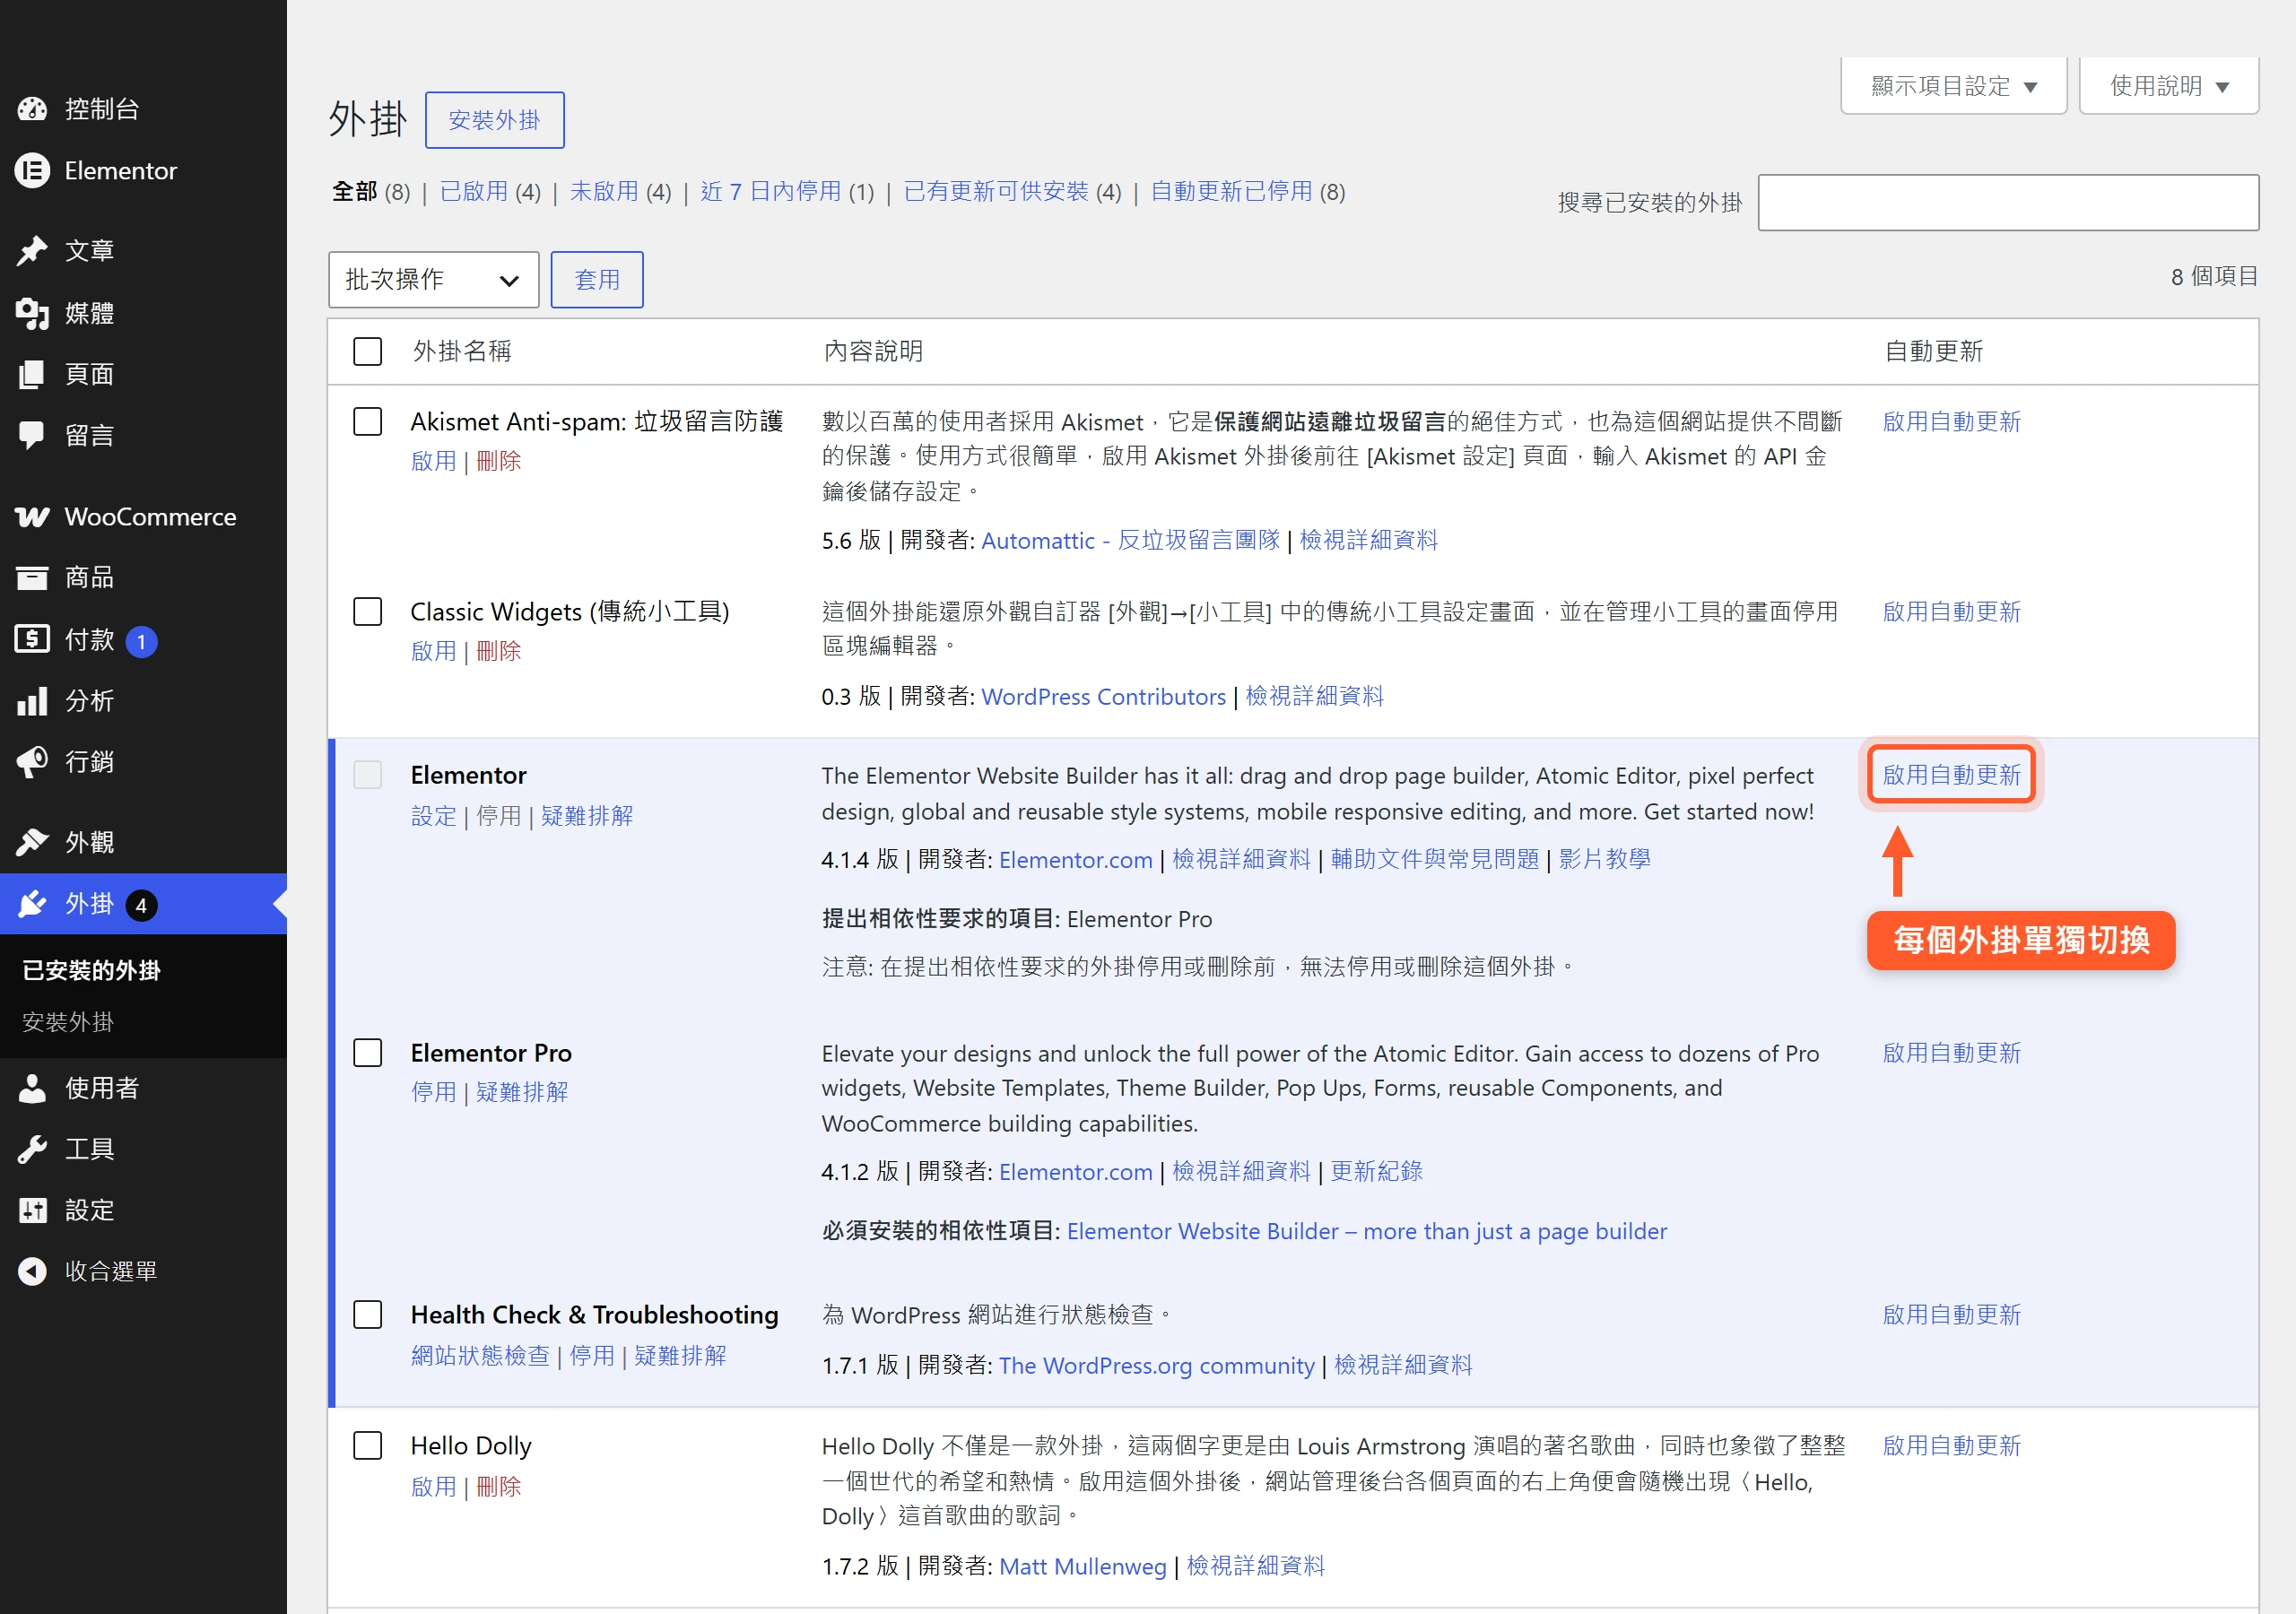Screen dimensions: 2296x1614
Task: Enable auto-updates for Health Check
Action: pos(1951,1314)
